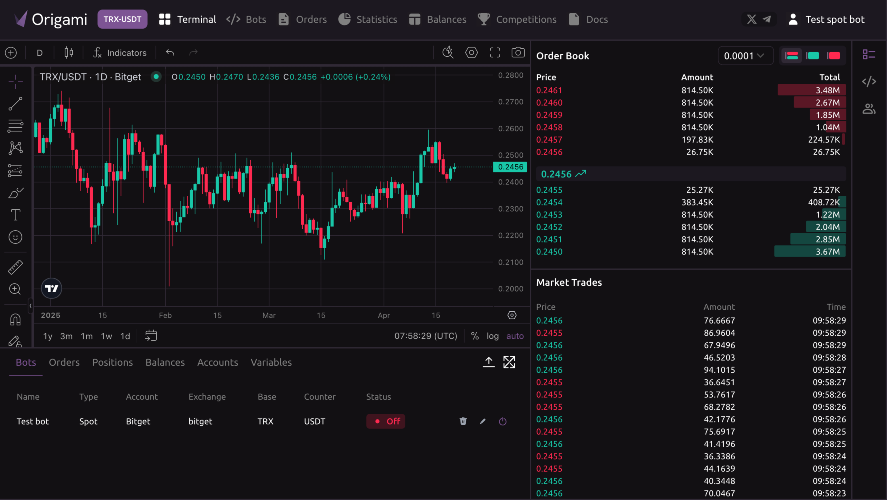Expand the 0.0001 order book precision dropdown
The height and width of the screenshot is (500, 887).
[744, 55]
